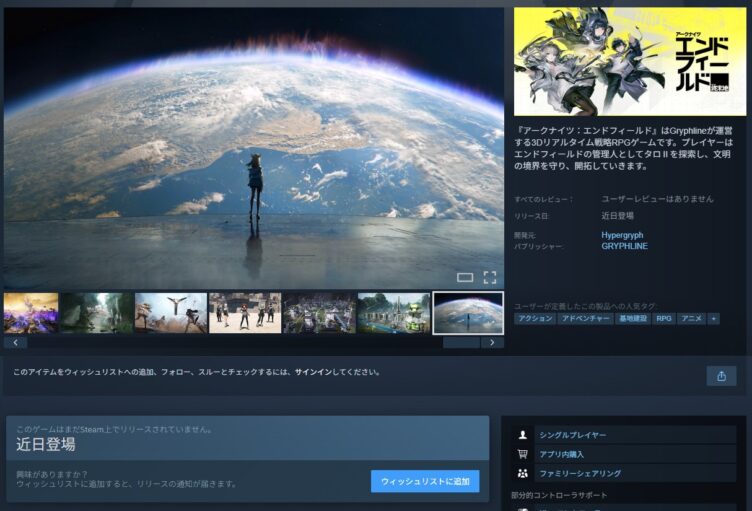Select the factory with green tower thumbnail
The width and height of the screenshot is (752, 511).
394,313
